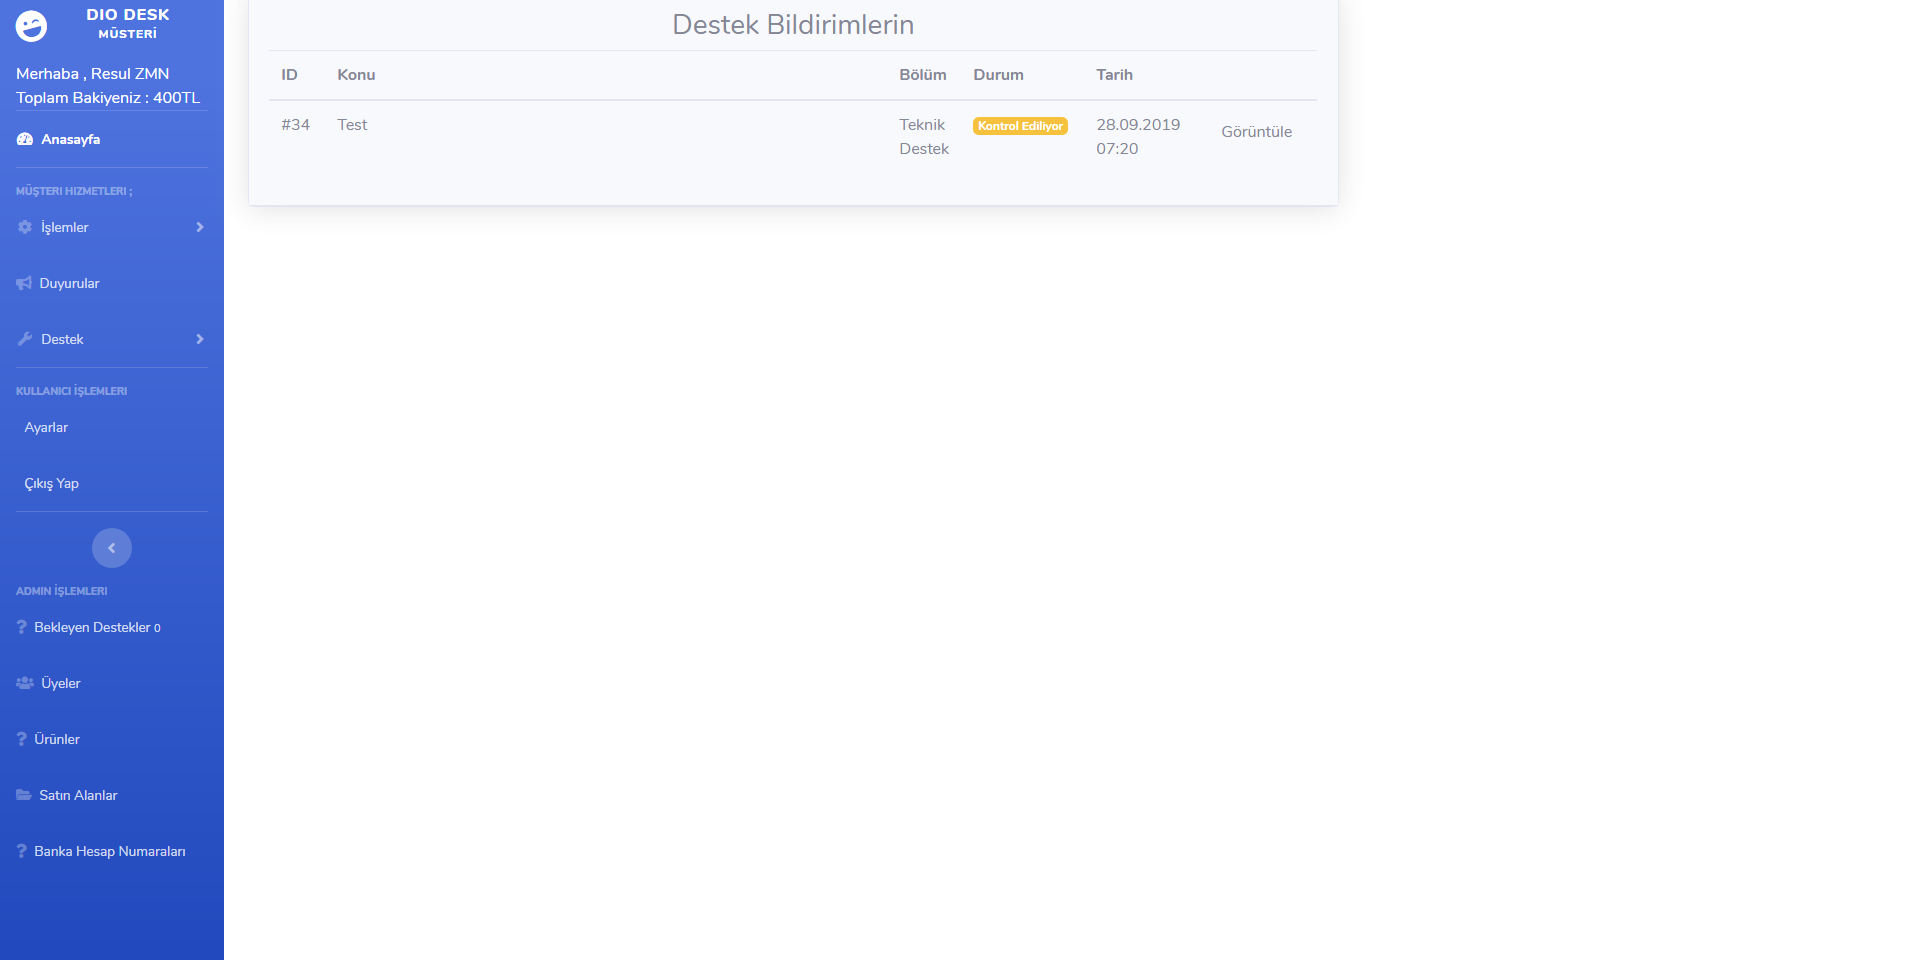The image size is (1918, 960).
Task: Click the ID column header
Action: click(289, 75)
